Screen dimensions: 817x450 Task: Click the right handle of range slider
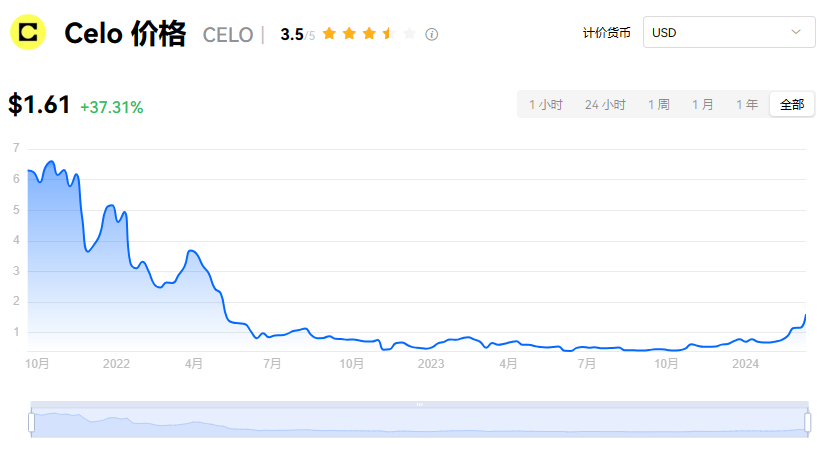point(808,422)
